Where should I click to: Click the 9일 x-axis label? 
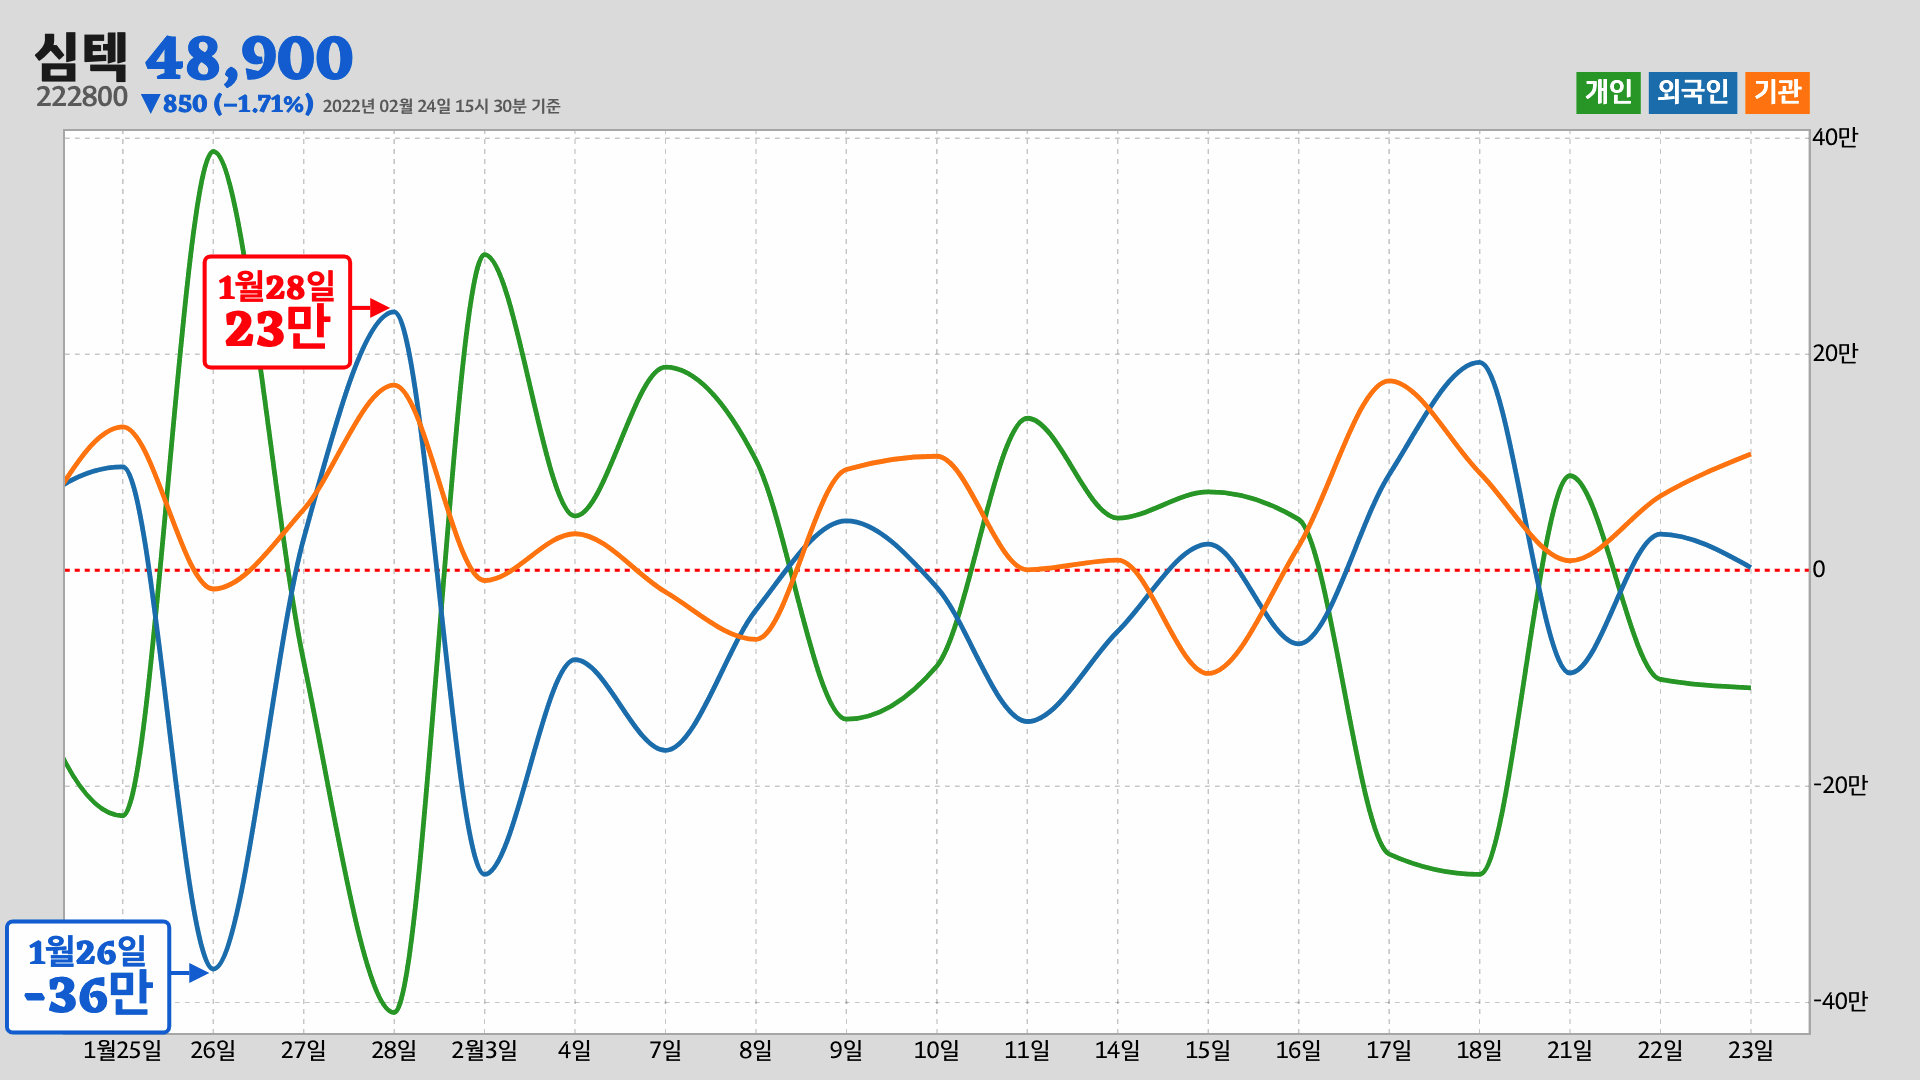[x=846, y=1051]
